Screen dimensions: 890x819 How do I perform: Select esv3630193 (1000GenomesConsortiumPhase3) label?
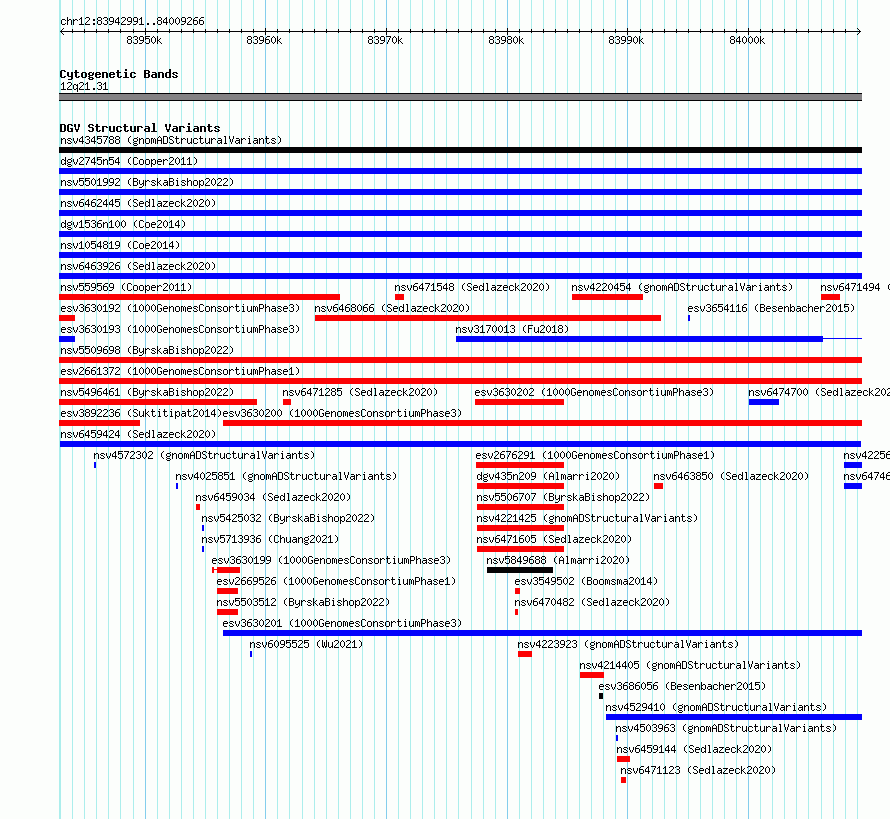(x=180, y=329)
